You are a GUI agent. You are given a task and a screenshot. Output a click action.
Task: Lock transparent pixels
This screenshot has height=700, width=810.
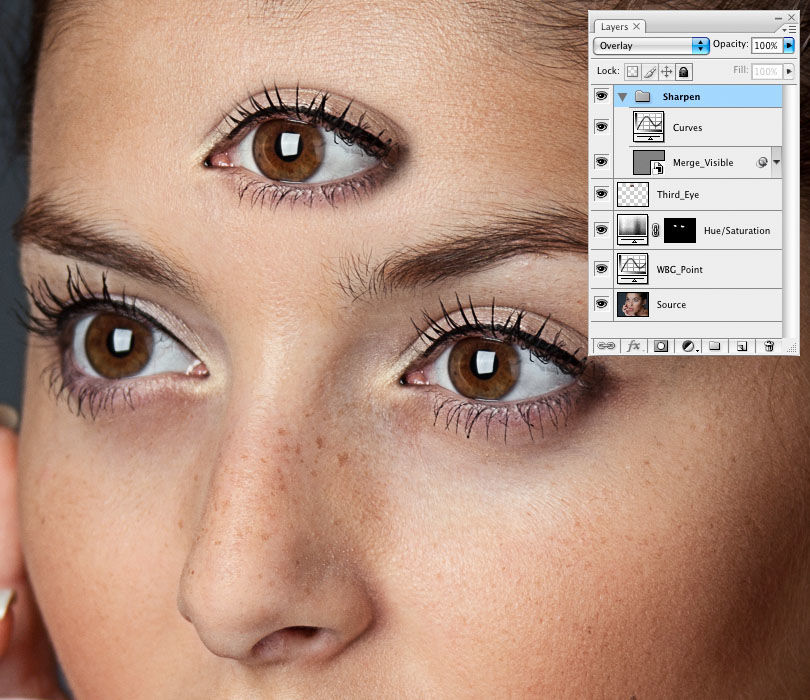click(x=632, y=72)
